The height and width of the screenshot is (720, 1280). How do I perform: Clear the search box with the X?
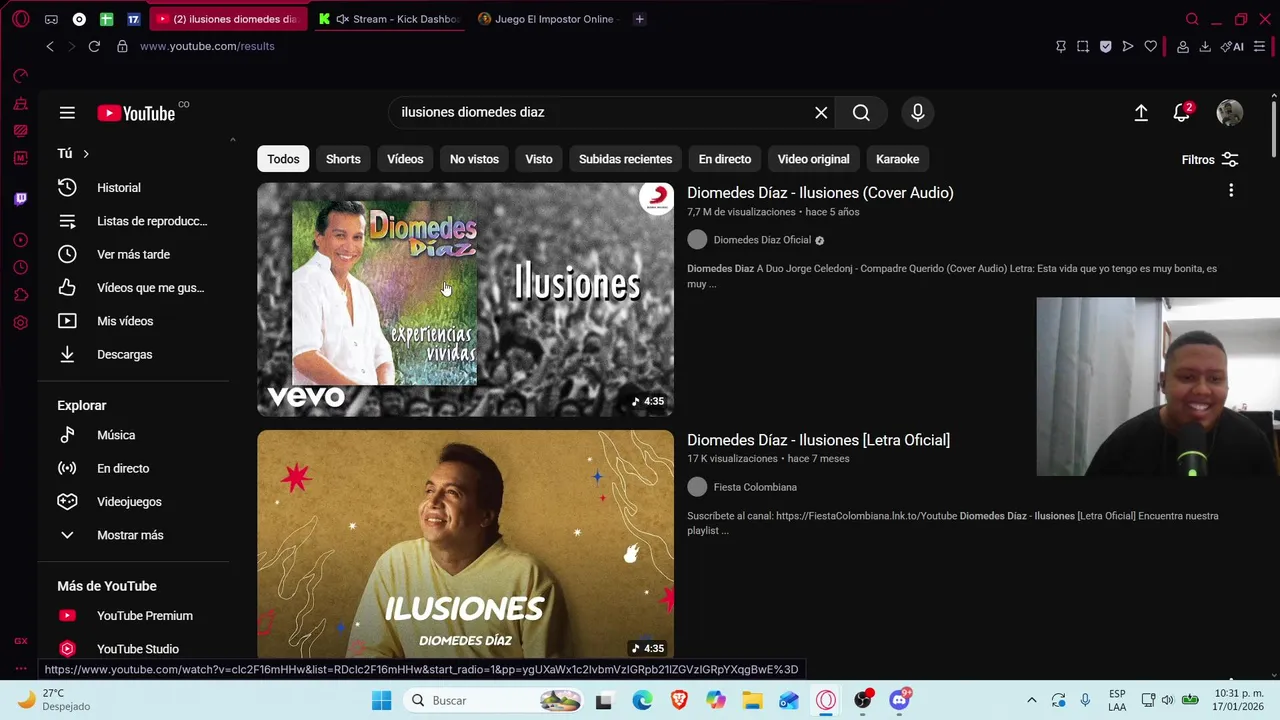821,113
